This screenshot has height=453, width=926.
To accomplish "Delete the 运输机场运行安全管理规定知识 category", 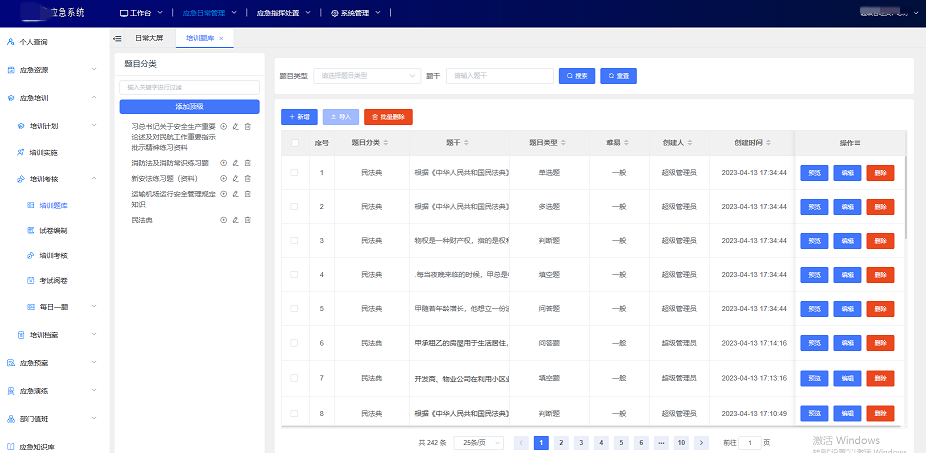I will coord(247,194).
